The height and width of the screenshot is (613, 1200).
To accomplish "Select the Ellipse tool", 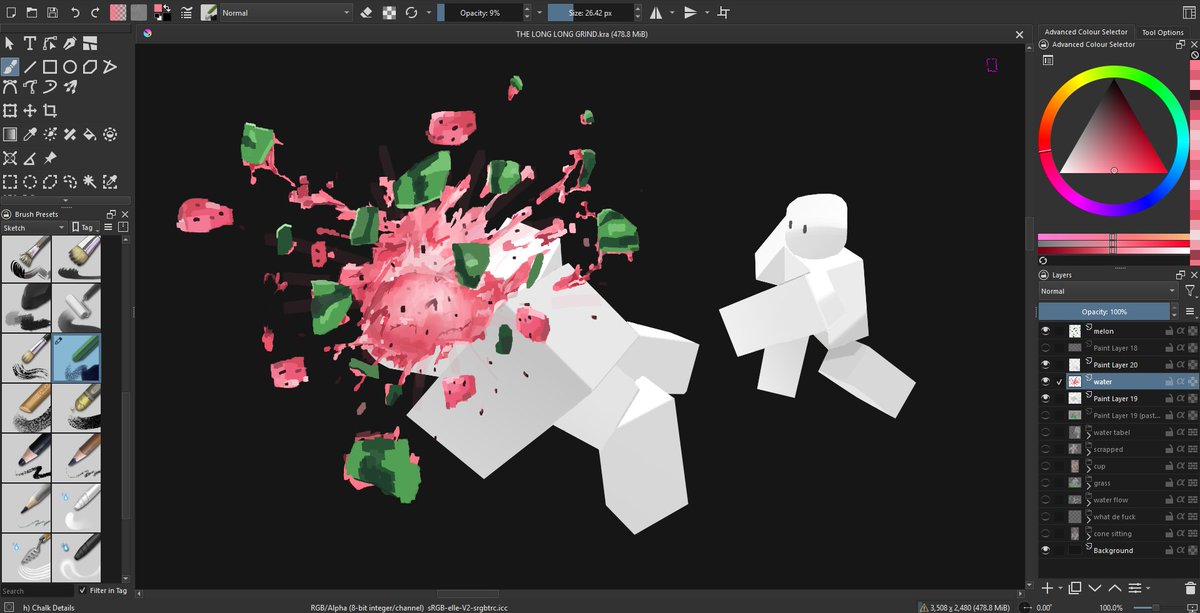I will [x=70, y=67].
